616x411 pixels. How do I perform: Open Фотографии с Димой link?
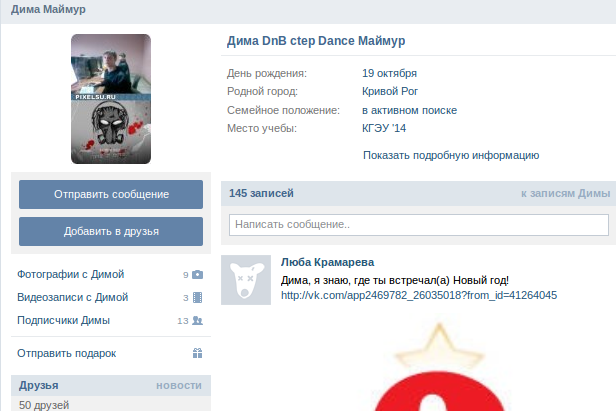pyautogui.click(x=71, y=274)
